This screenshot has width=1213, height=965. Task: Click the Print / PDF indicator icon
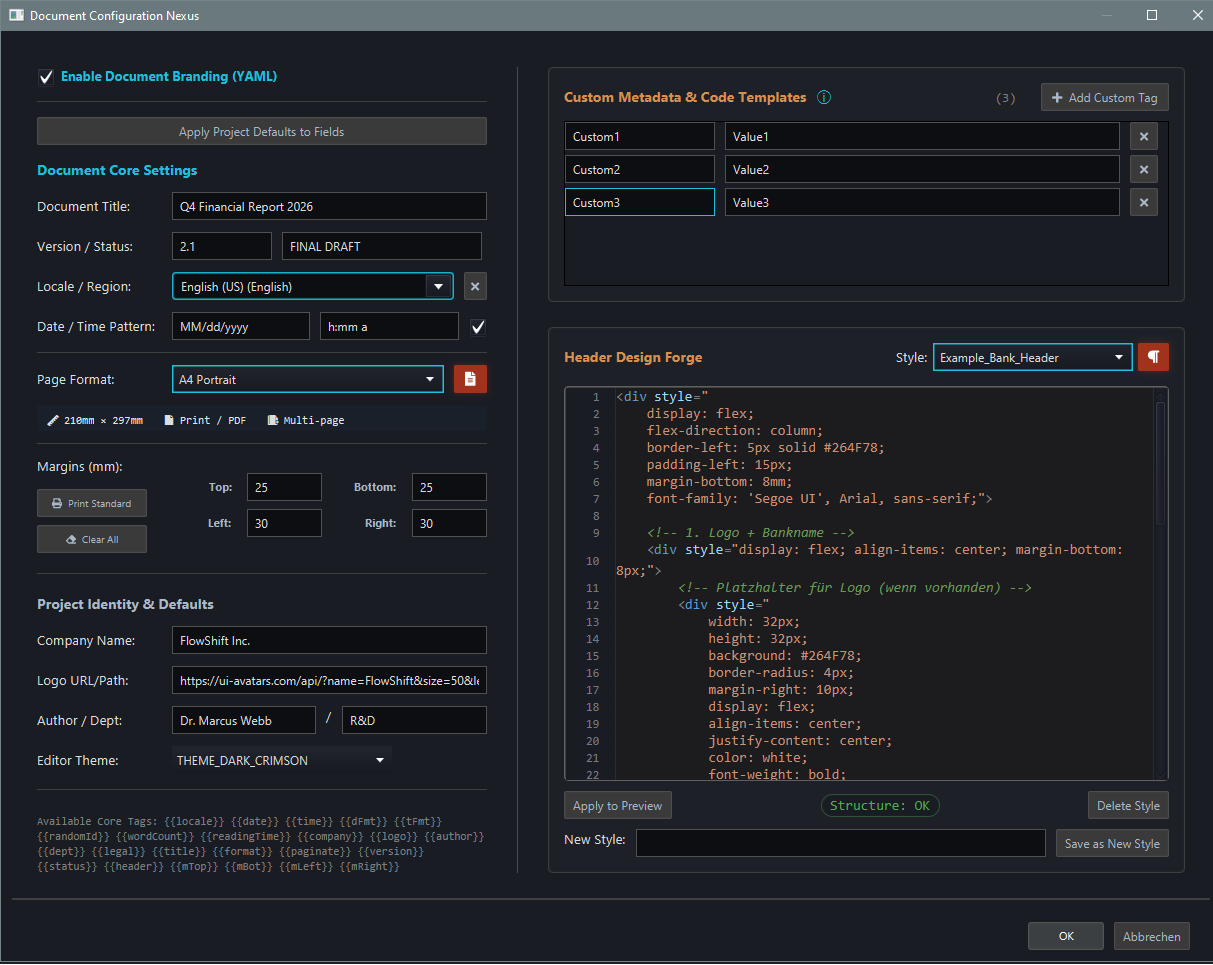169,421
